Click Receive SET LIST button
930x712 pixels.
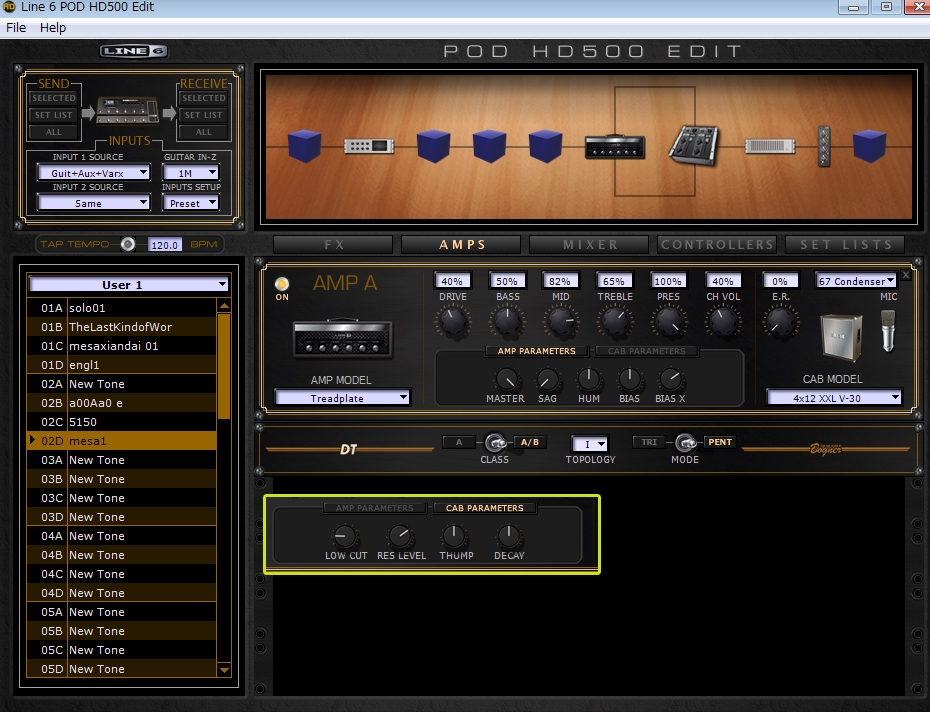click(203, 115)
